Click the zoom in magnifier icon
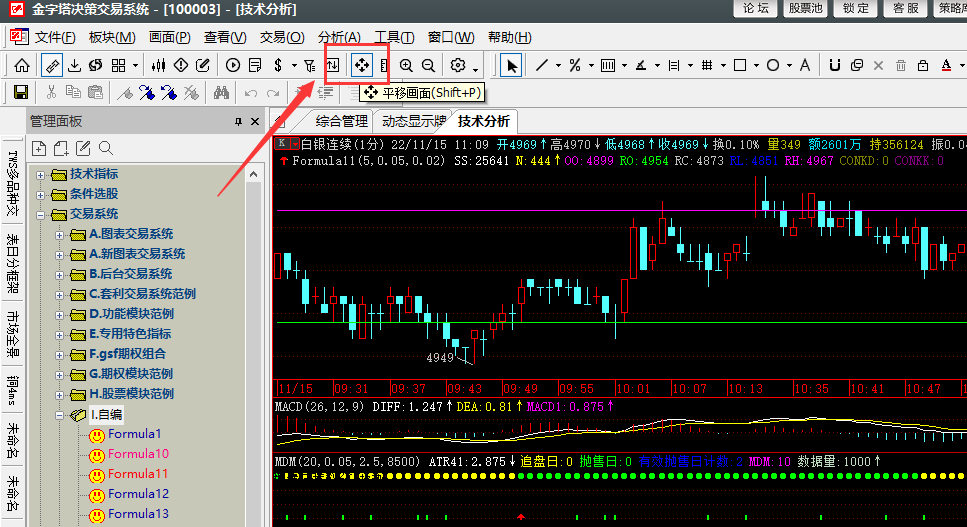 click(406, 65)
